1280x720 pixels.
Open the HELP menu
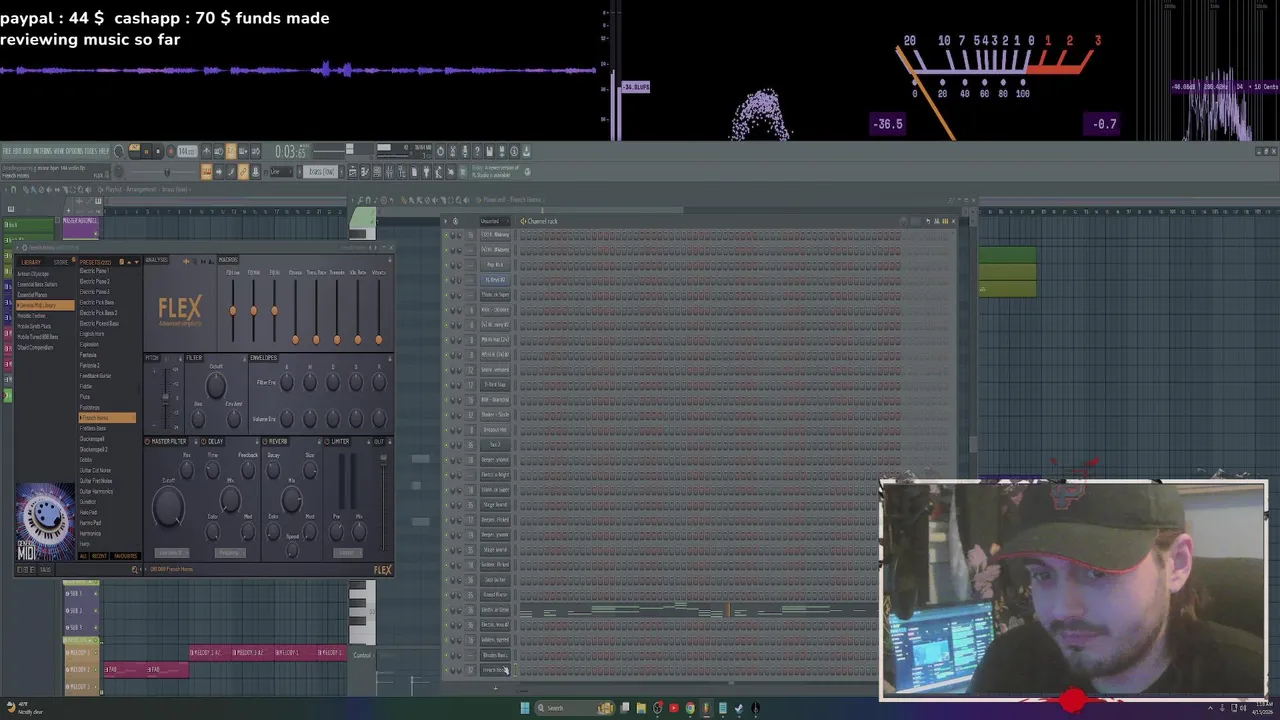point(104,151)
